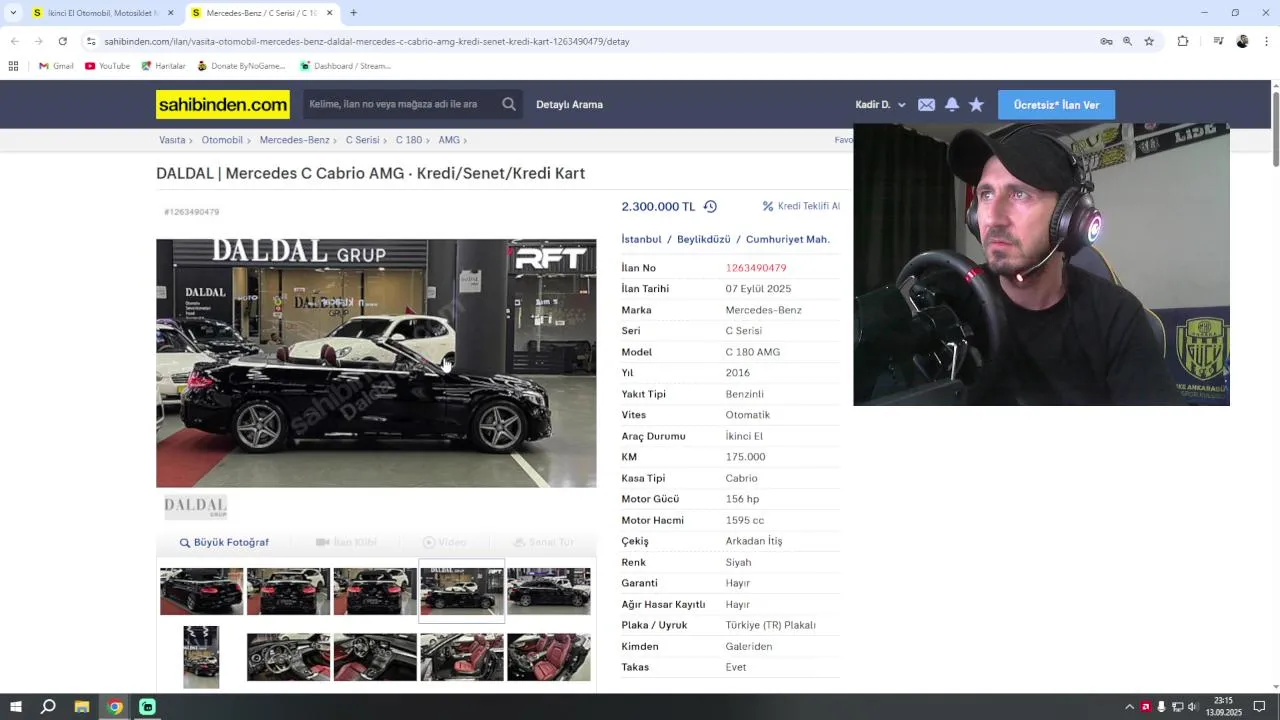This screenshot has width=1280, height=720.
Task: Click Kredi Teklifi Al link
Action: [801, 206]
